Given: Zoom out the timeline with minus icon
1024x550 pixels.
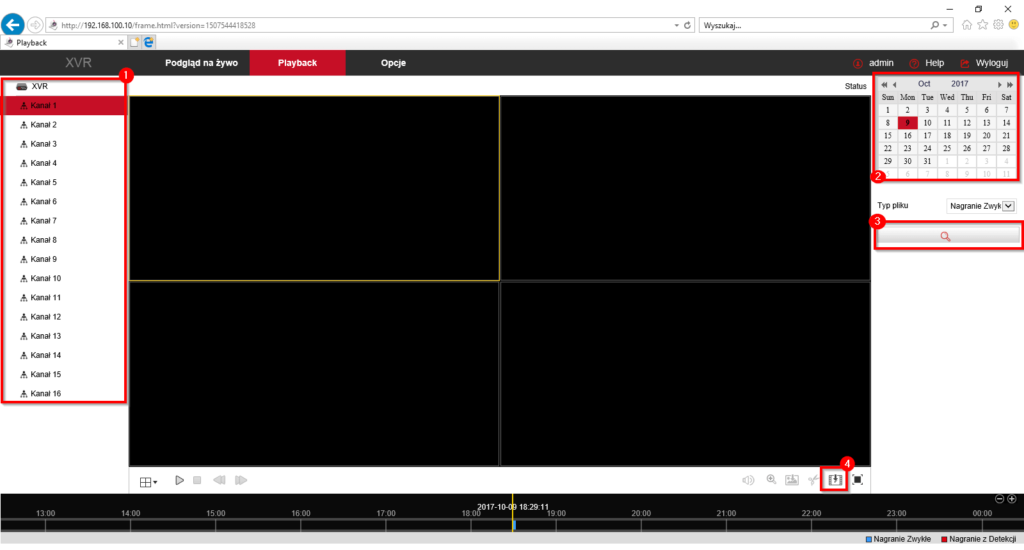Looking at the screenshot, I should [x=999, y=499].
